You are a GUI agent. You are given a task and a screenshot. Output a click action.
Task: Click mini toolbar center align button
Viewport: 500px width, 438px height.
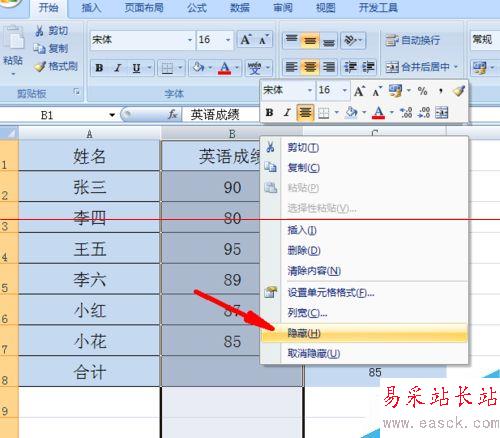(305, 112)
